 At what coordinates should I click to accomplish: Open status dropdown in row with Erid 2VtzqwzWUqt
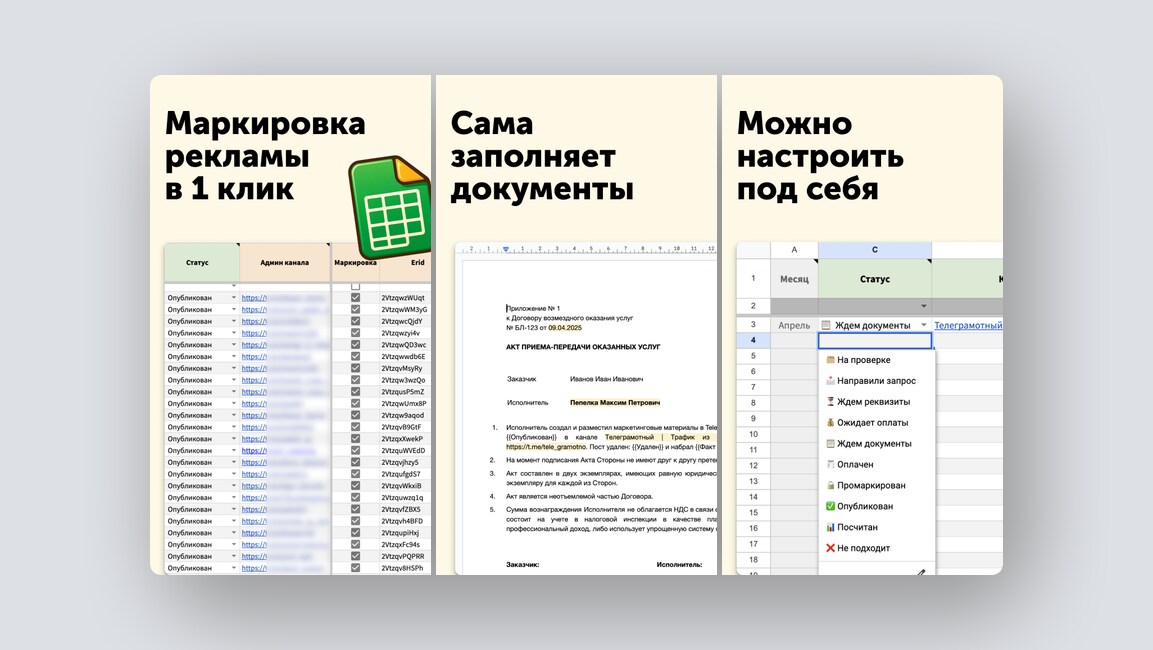pos(234,298)
